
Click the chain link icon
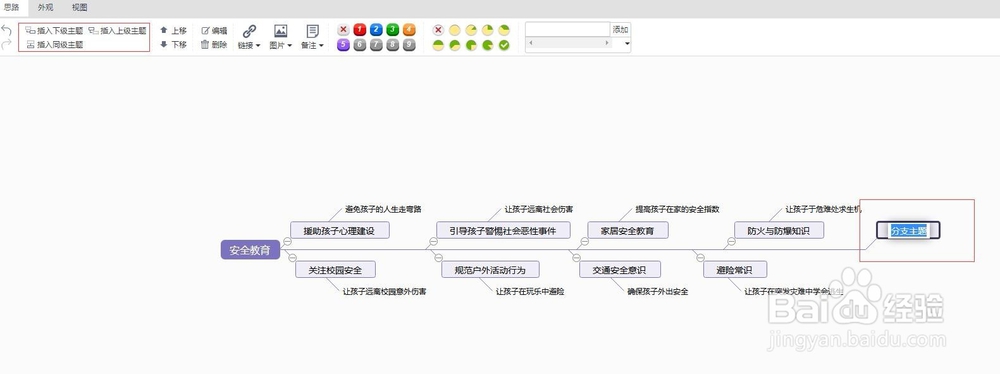[x=249, y=31]
